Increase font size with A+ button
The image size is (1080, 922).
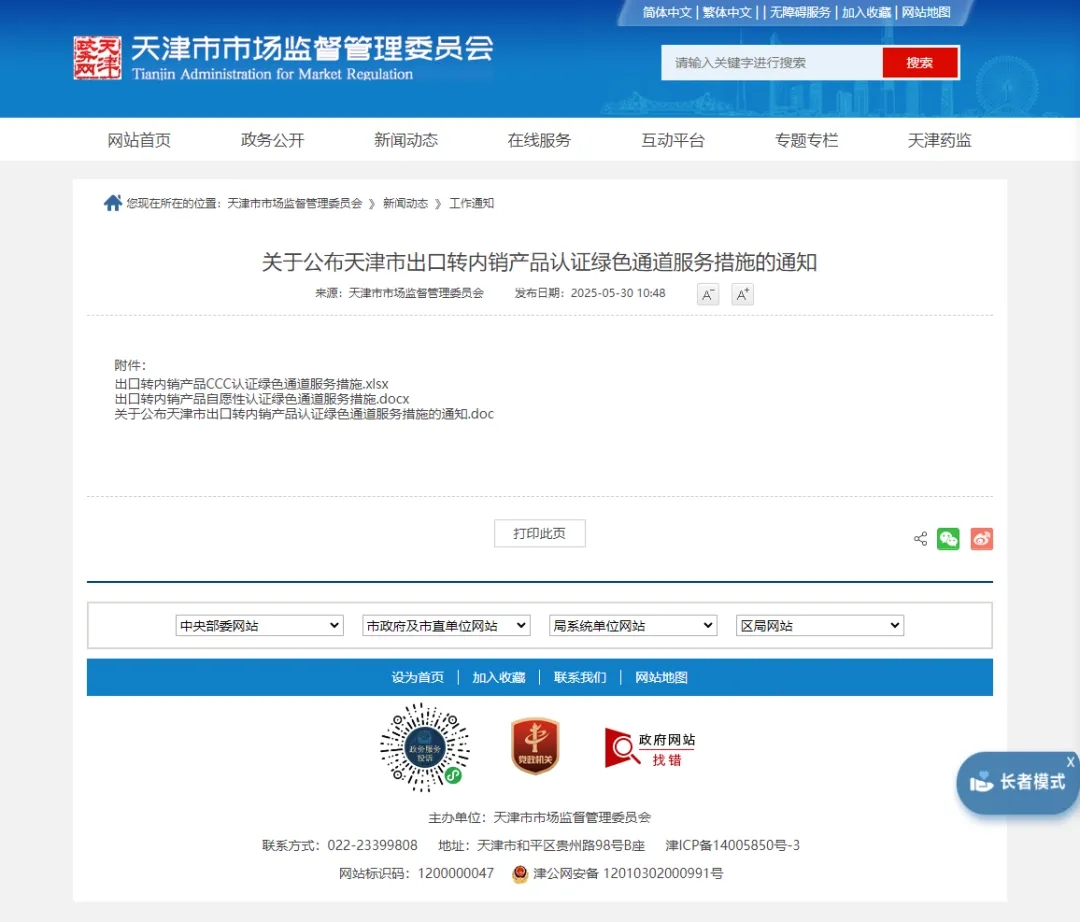coord(742,294)
